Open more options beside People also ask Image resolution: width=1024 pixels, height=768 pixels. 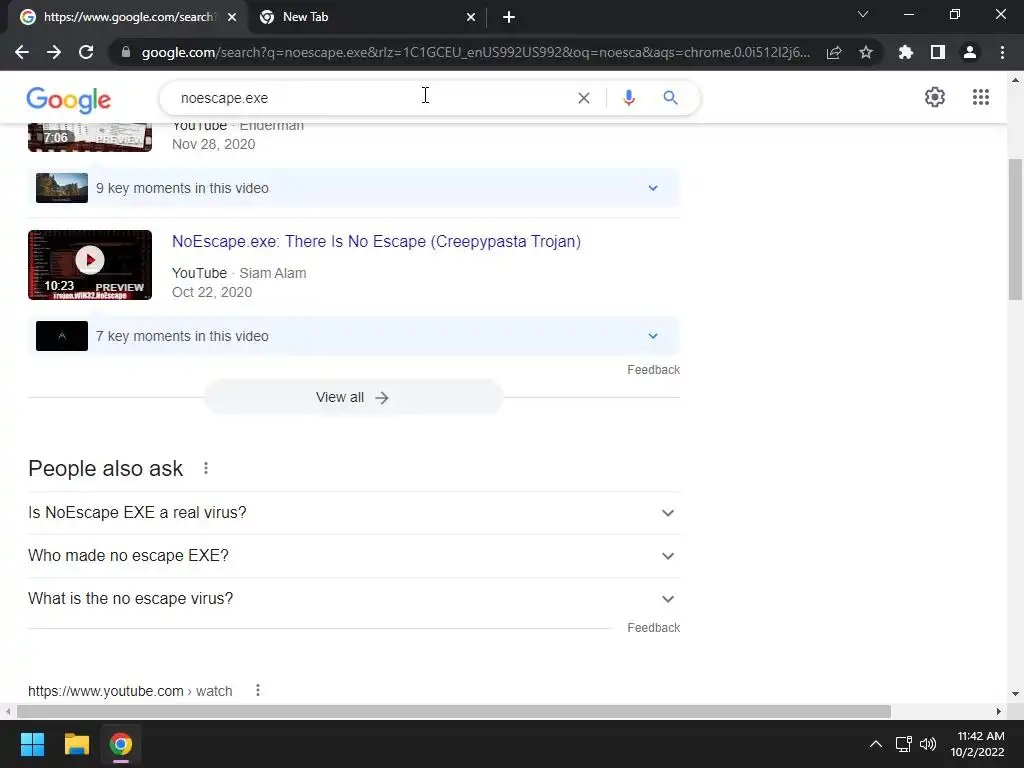point(206,468)
